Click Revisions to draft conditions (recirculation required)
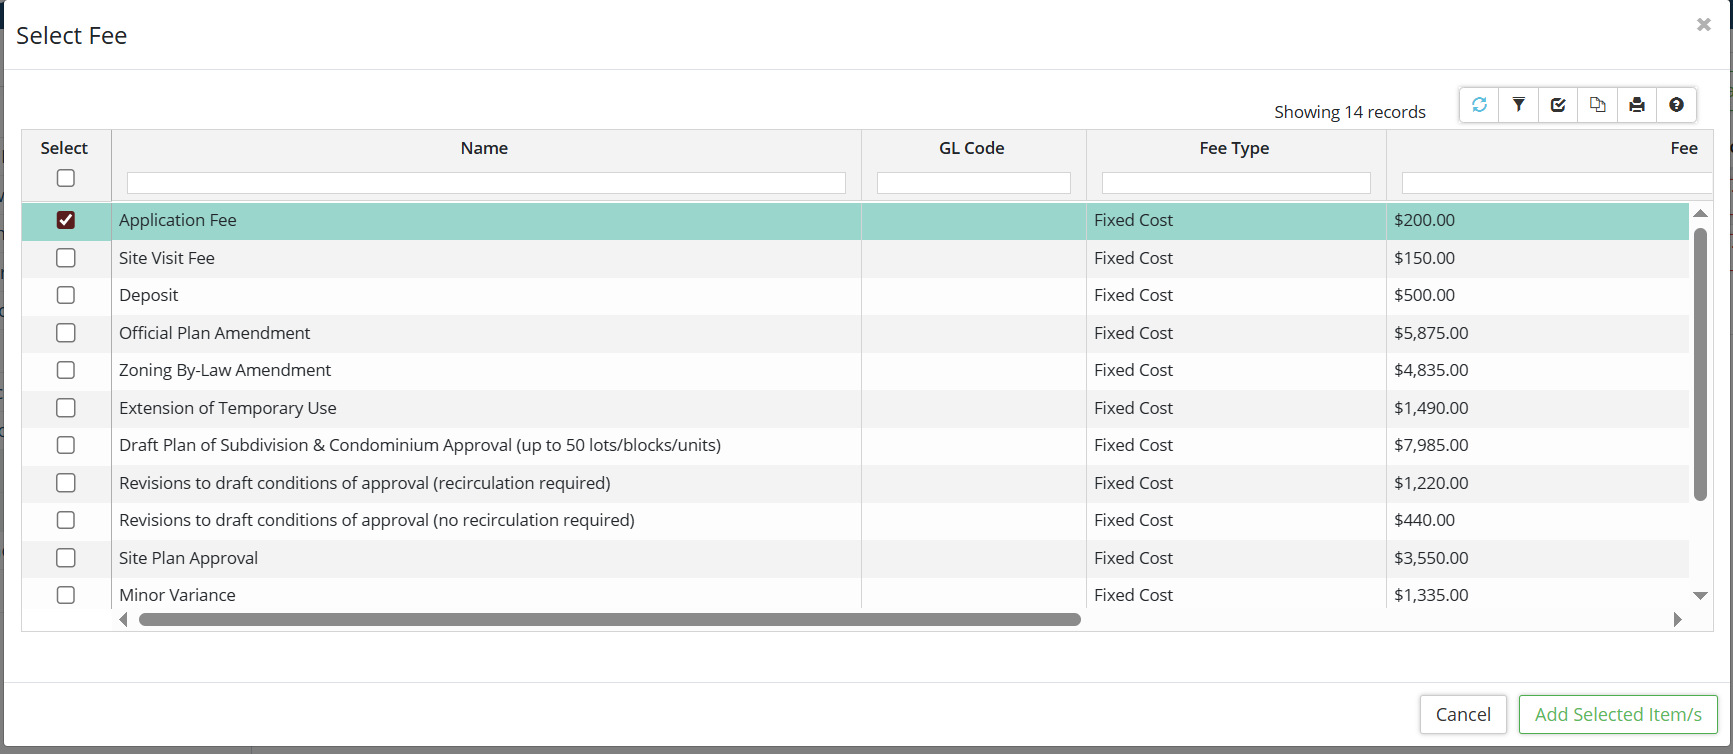 coord(365,483)
